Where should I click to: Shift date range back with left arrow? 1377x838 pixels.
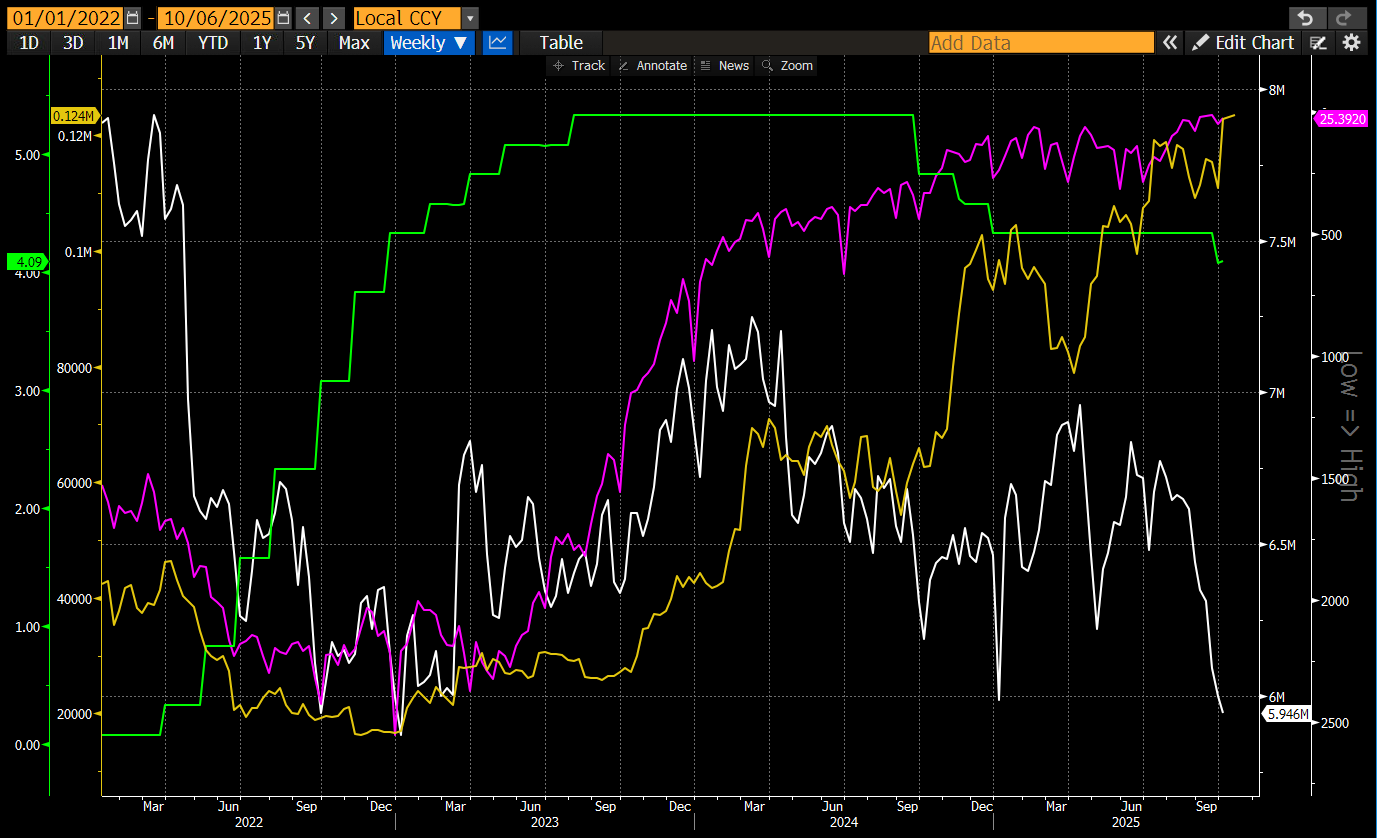click(x=308, y=18)
